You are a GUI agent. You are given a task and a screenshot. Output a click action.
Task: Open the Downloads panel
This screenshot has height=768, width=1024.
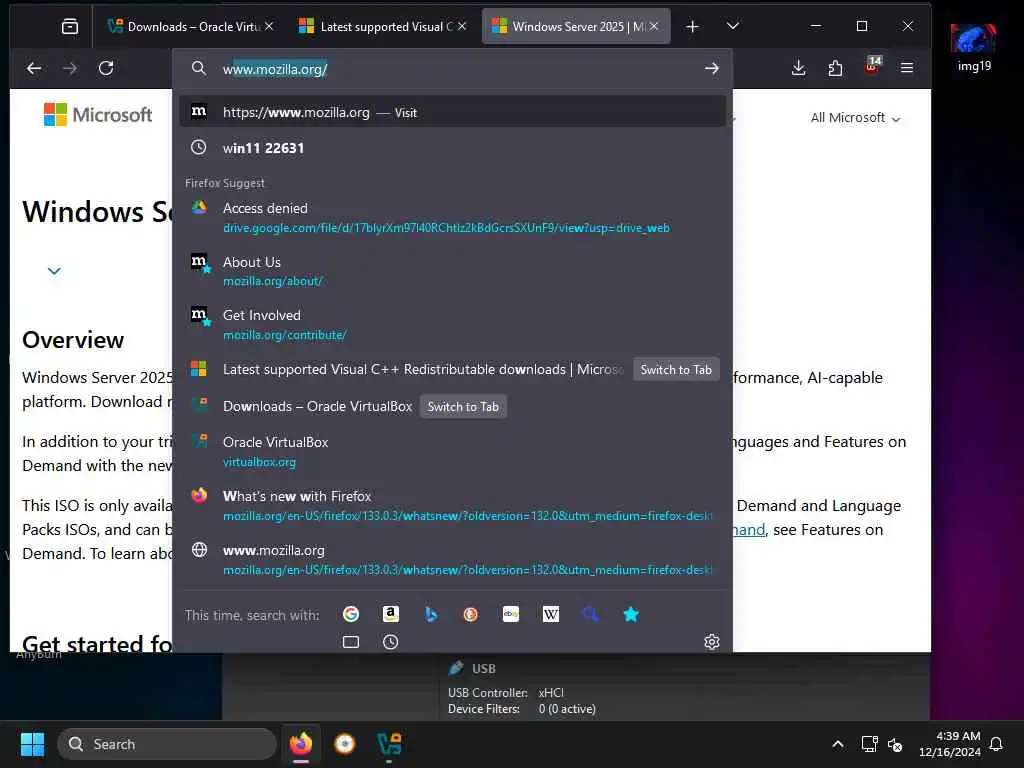point(798,68)
